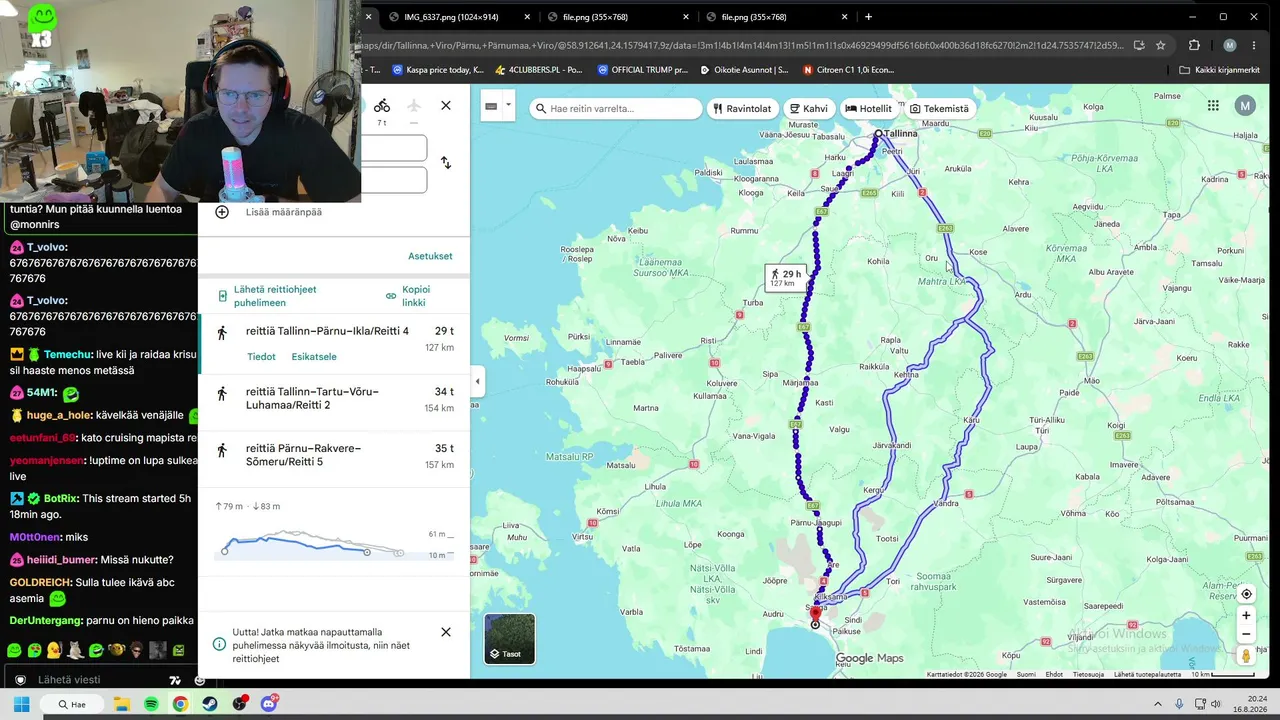Filter by Ravintolat chip
Screen dimensions: 1280x720
741,108
